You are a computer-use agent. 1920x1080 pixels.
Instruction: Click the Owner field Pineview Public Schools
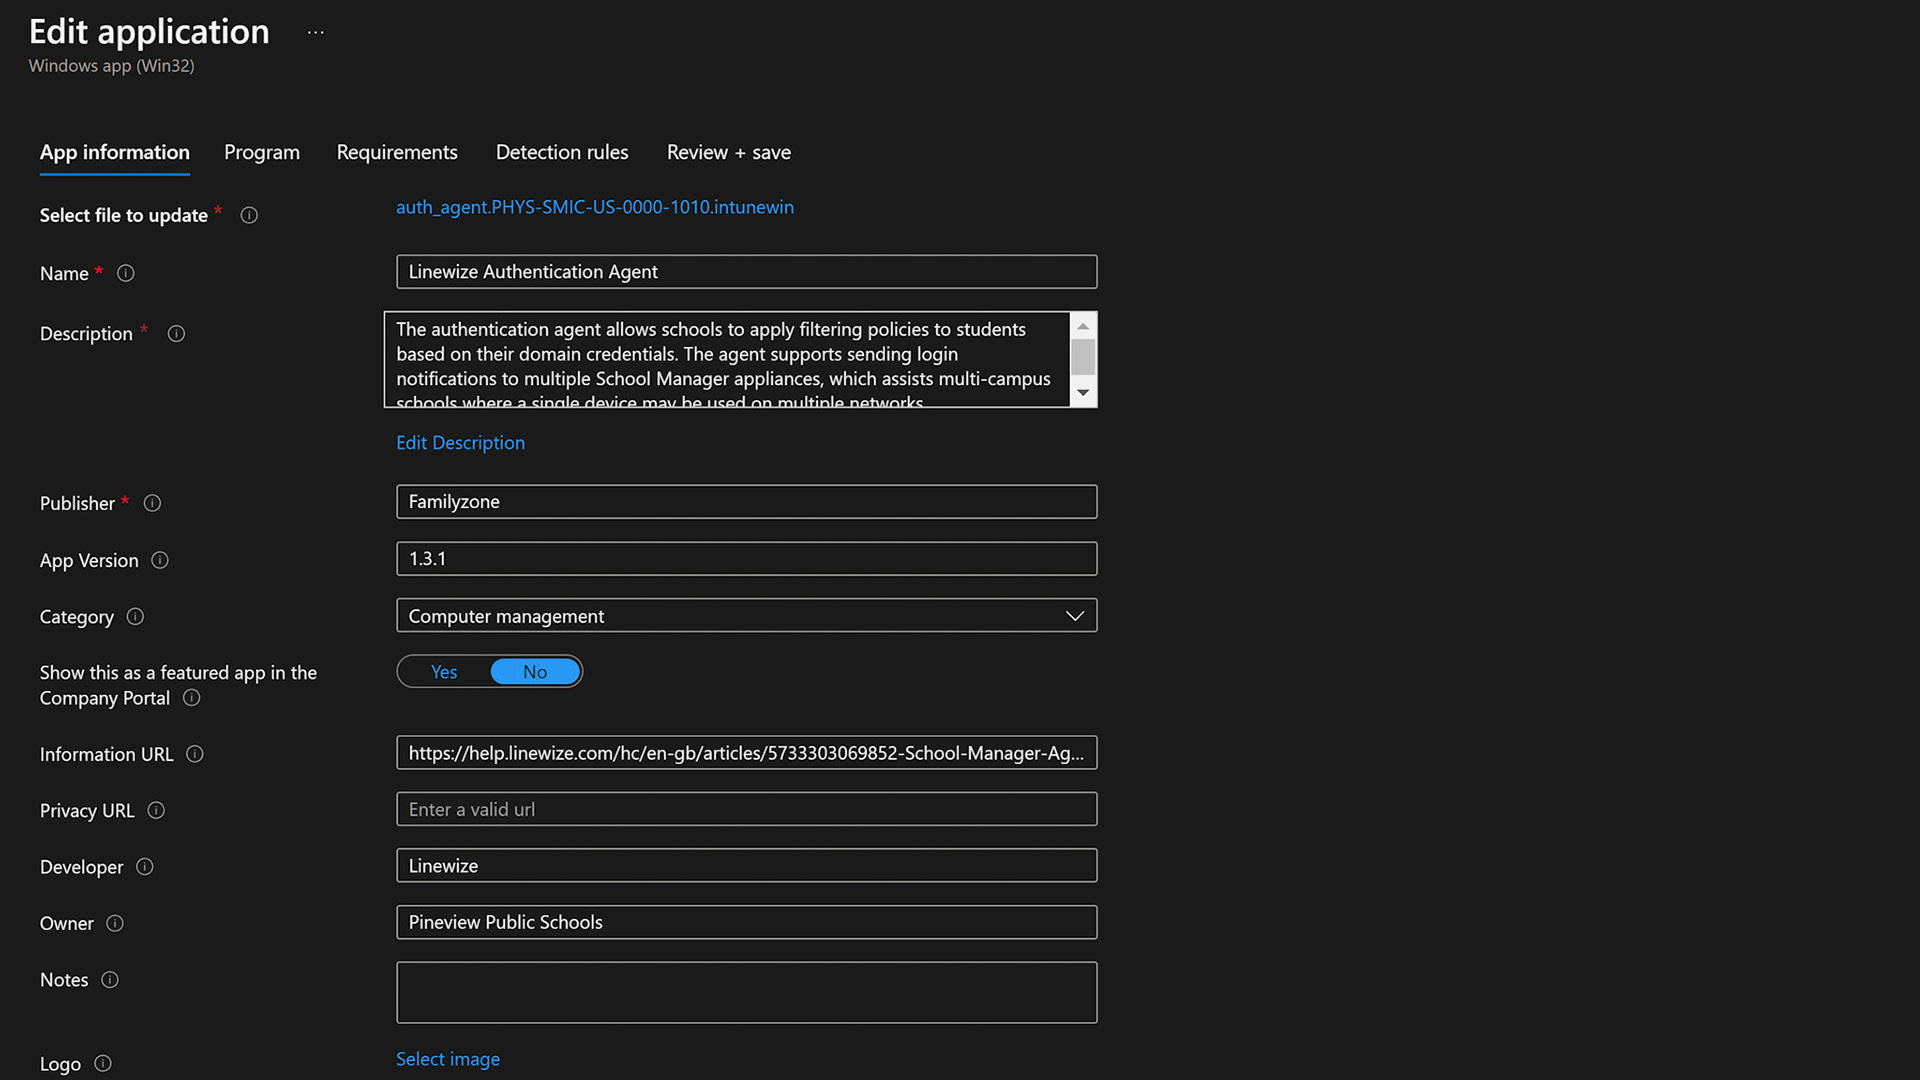click(x=746, y=922)
